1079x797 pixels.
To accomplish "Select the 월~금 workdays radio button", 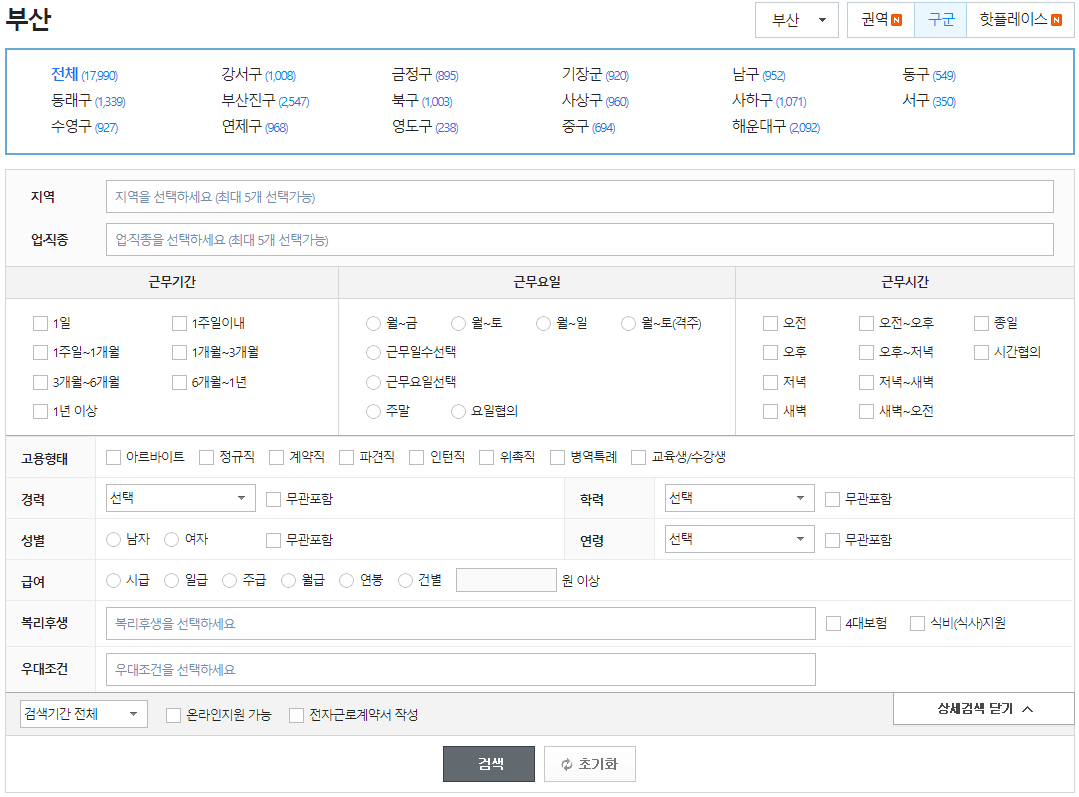I will [372, 323].
